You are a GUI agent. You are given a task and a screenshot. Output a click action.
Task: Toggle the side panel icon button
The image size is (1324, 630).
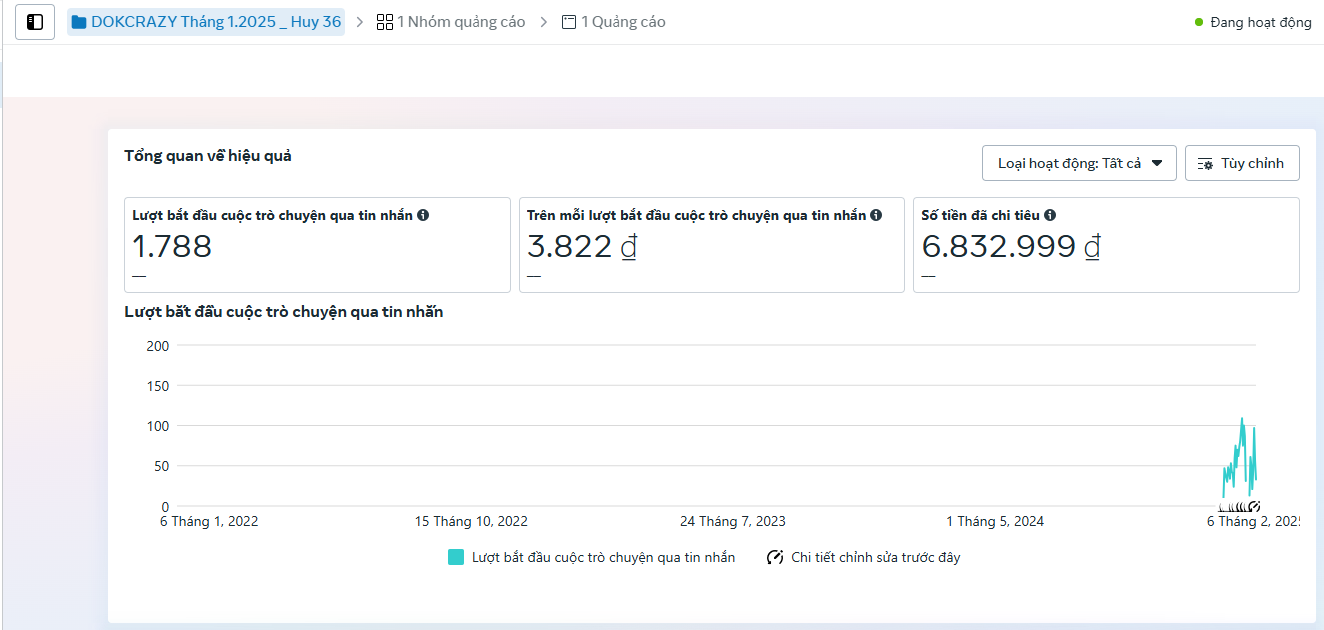click(35, 22)
